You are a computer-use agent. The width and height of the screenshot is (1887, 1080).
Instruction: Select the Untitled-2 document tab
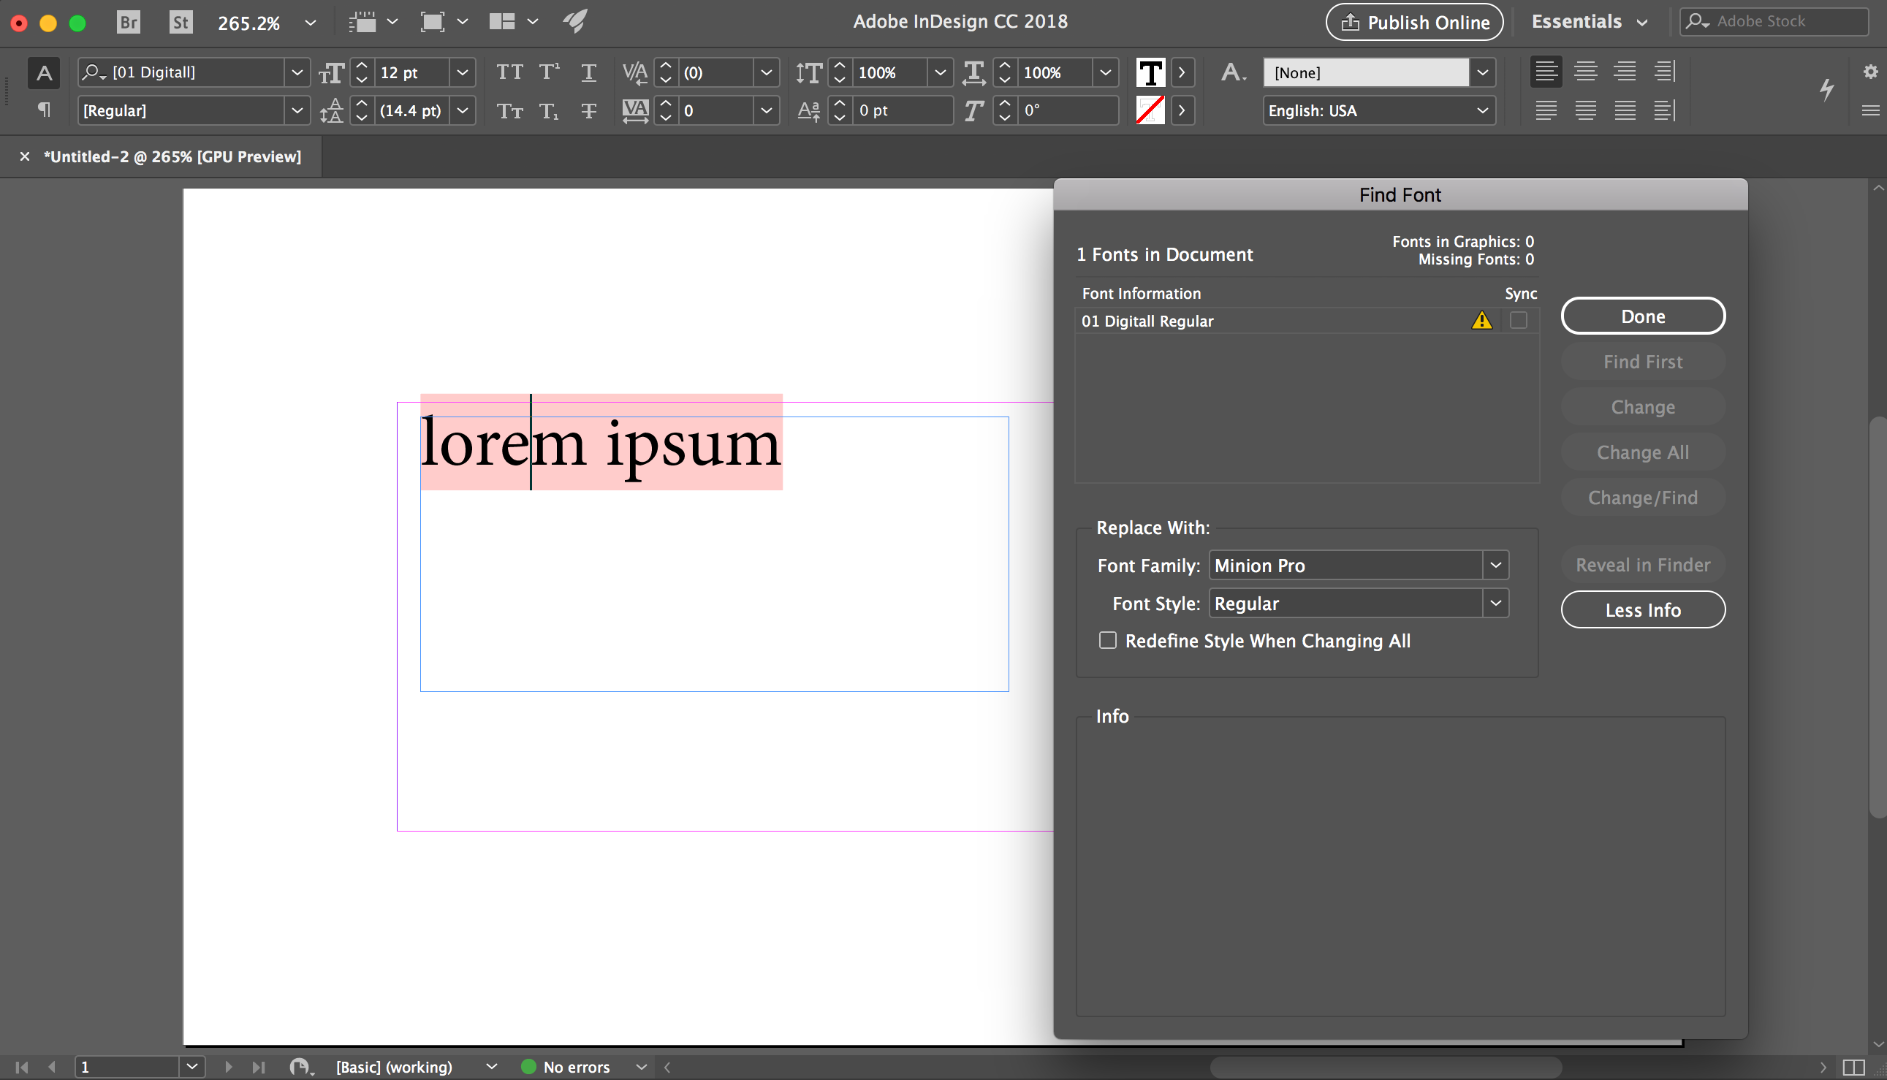pyautogui.click(x=172, y=157)
